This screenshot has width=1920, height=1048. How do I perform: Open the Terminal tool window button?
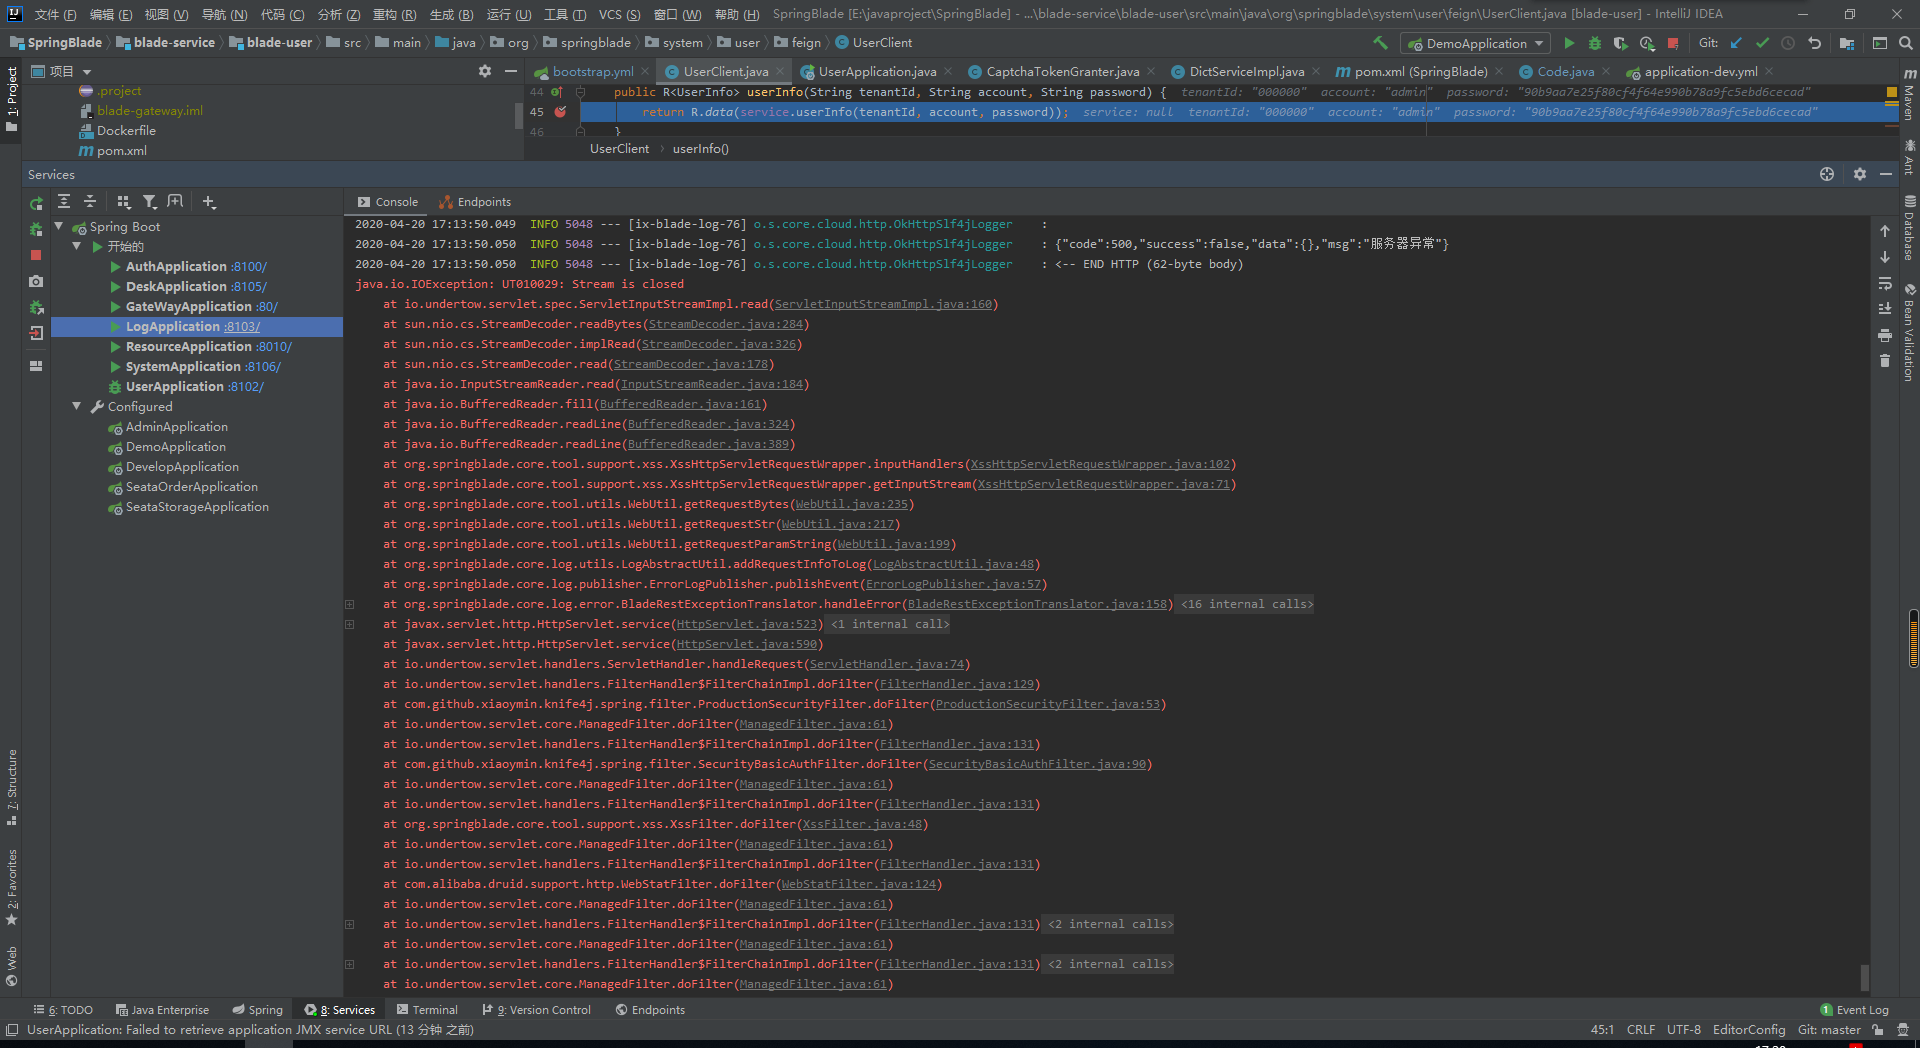(427, 1010)
